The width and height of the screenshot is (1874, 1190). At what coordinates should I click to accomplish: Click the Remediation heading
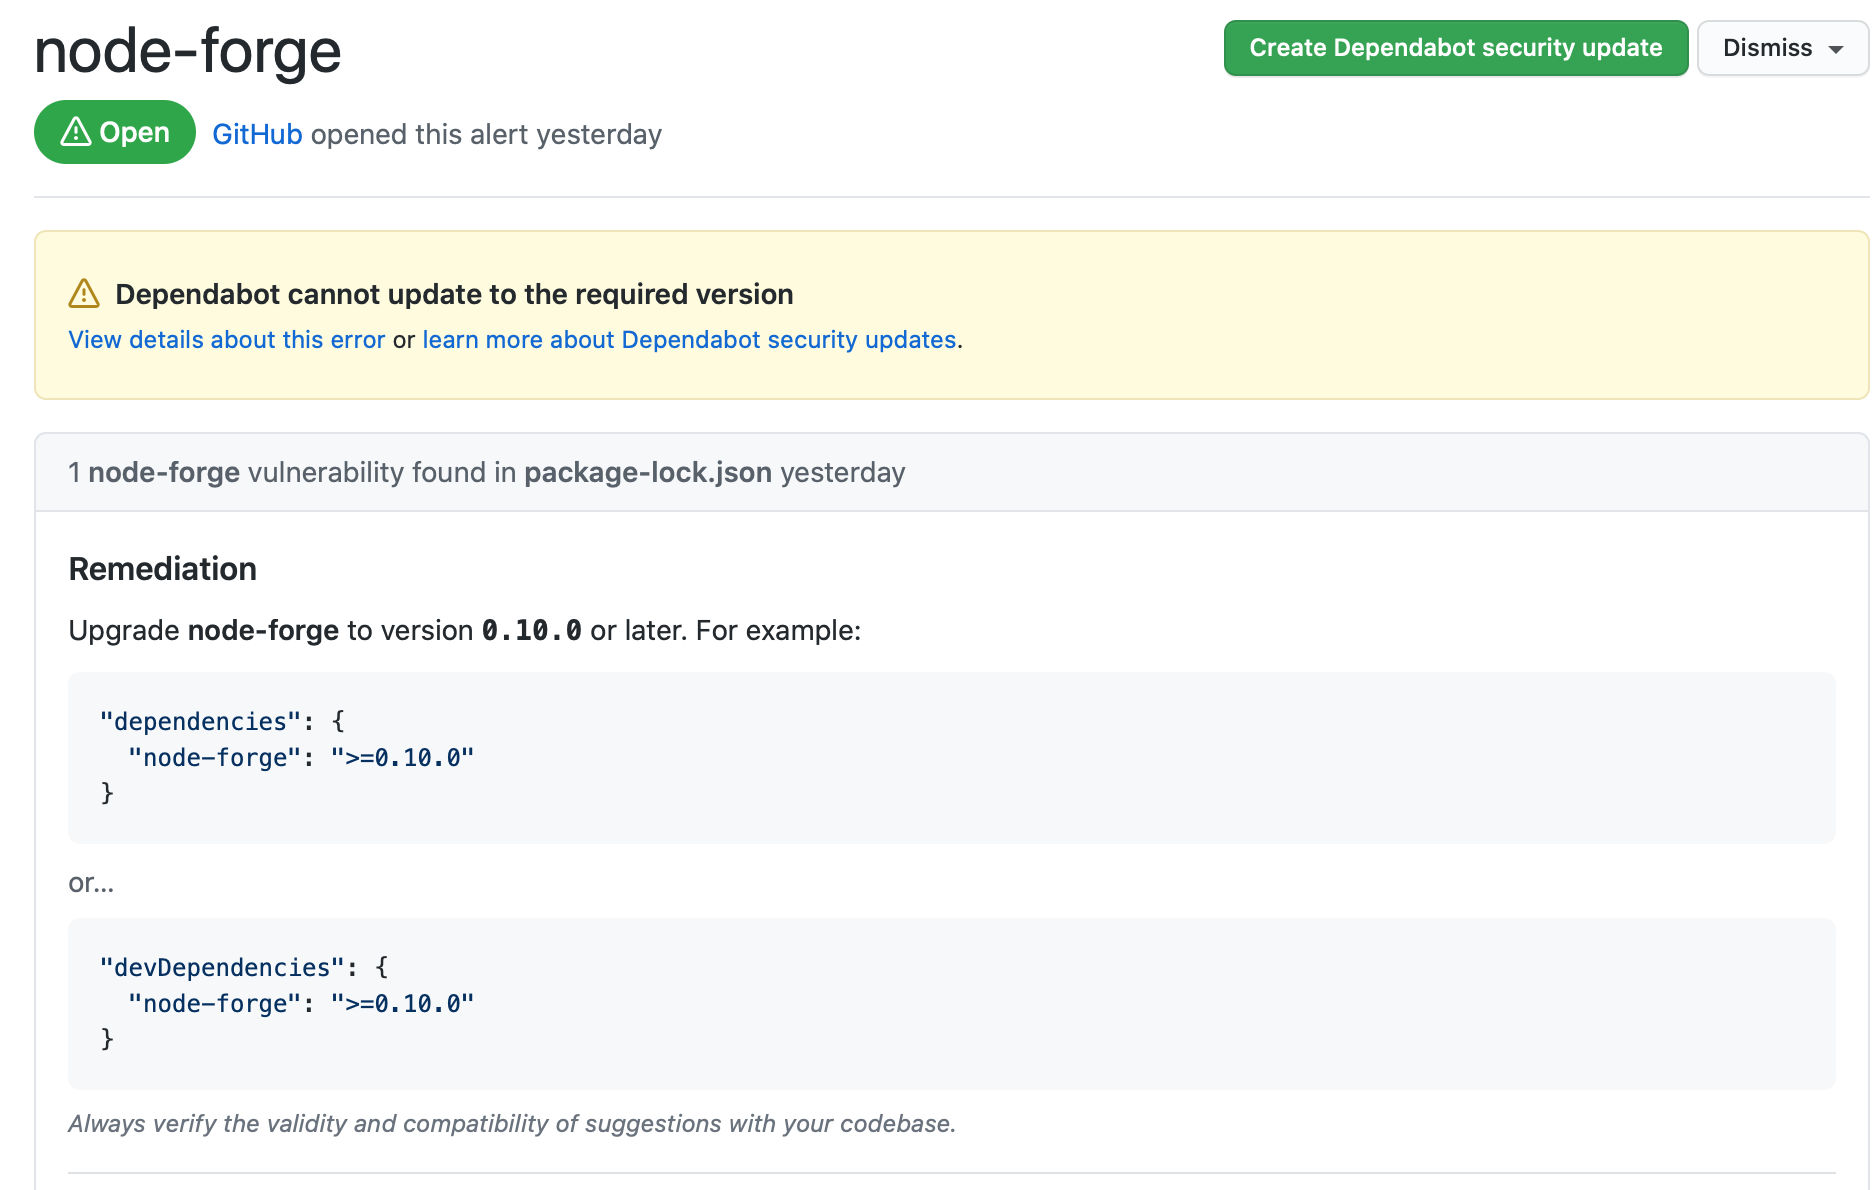click(163, 569)
